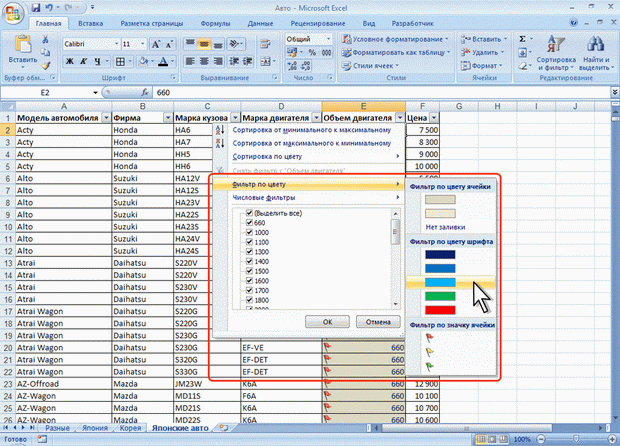Uncheck the 1800 filter value
The height and width of the screenshot is (446, 620).
pos(249,300)
